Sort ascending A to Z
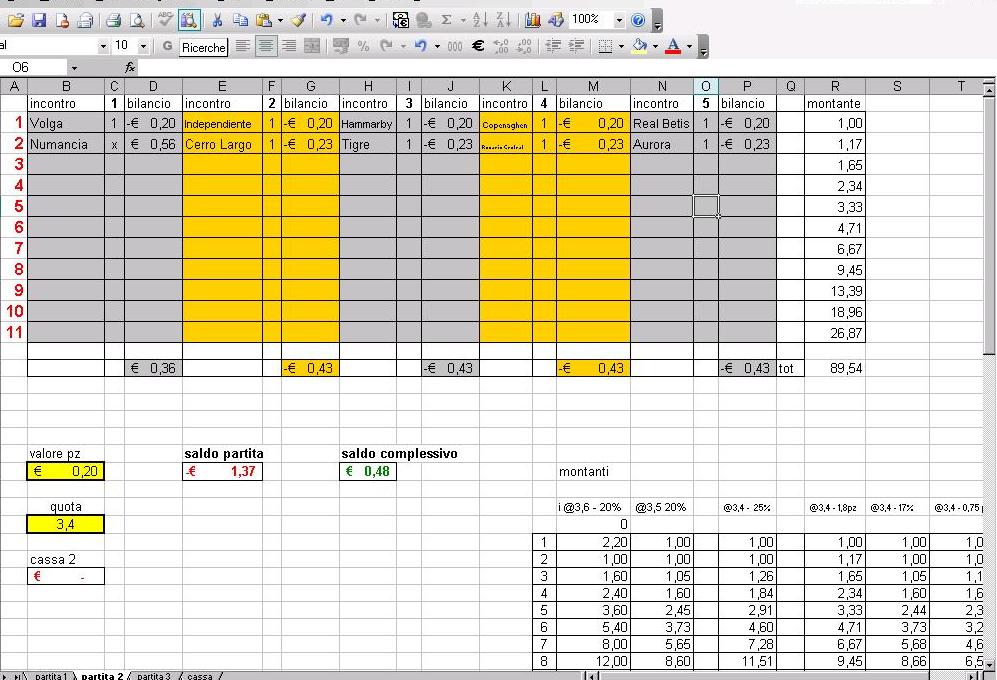Screen dimensions: 997x680 tap(480, 20)
